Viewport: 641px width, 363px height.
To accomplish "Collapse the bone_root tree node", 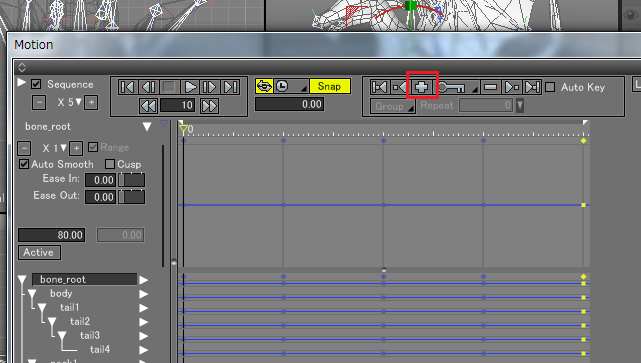I will coord(22,280).
